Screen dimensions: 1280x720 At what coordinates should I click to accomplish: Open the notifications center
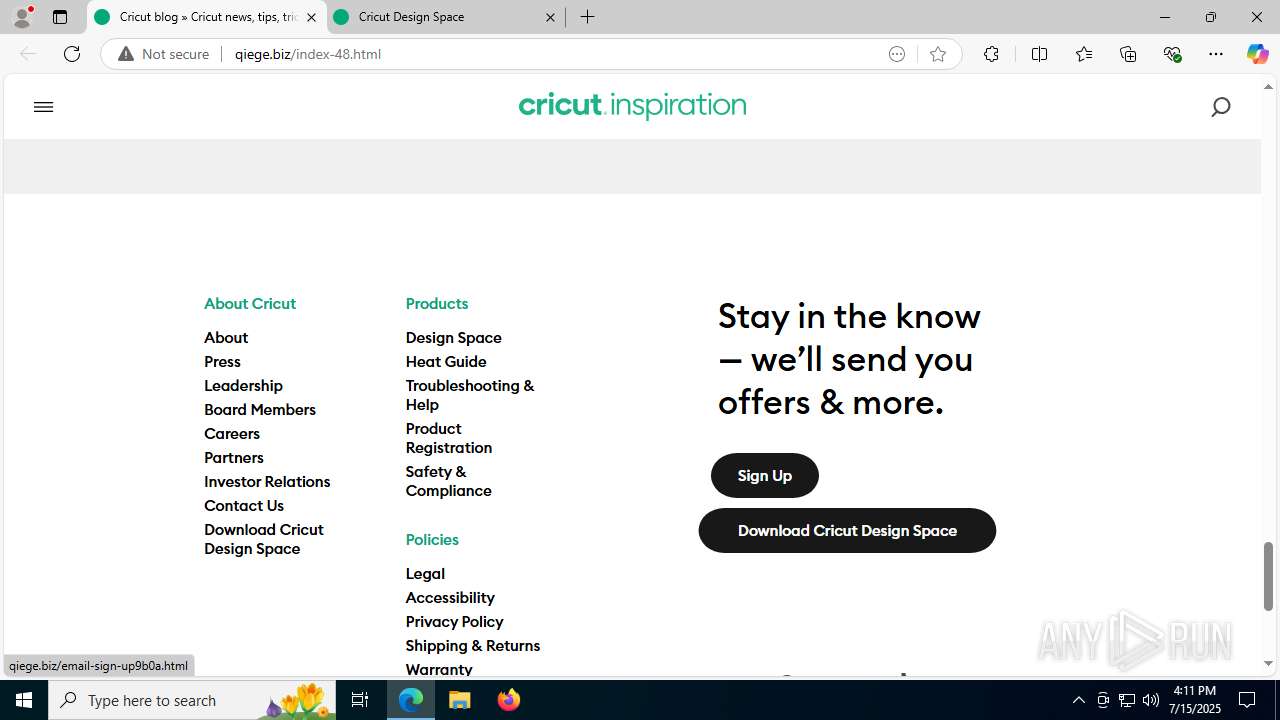tap(1247, 700)
